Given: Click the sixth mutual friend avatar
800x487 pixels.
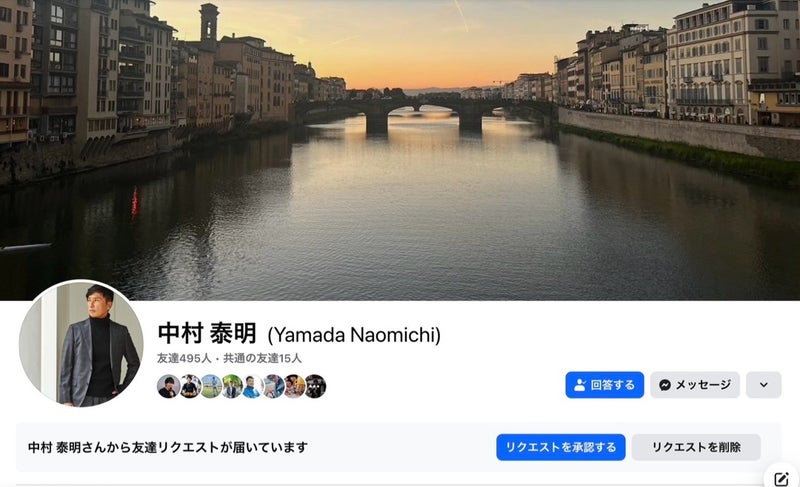Looking at the screenshot, I should (x=273, y=387).
